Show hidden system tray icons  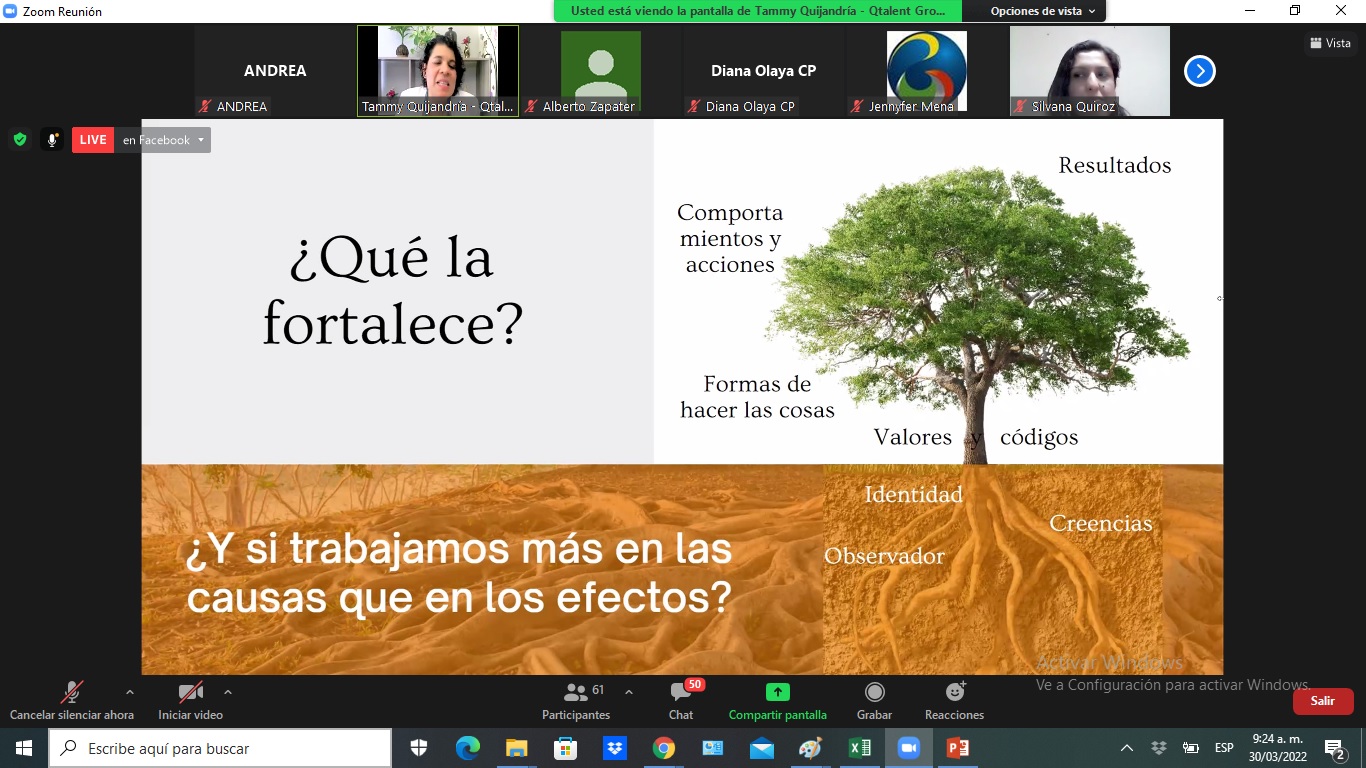pyautogui.click(x=1127, y=748)
